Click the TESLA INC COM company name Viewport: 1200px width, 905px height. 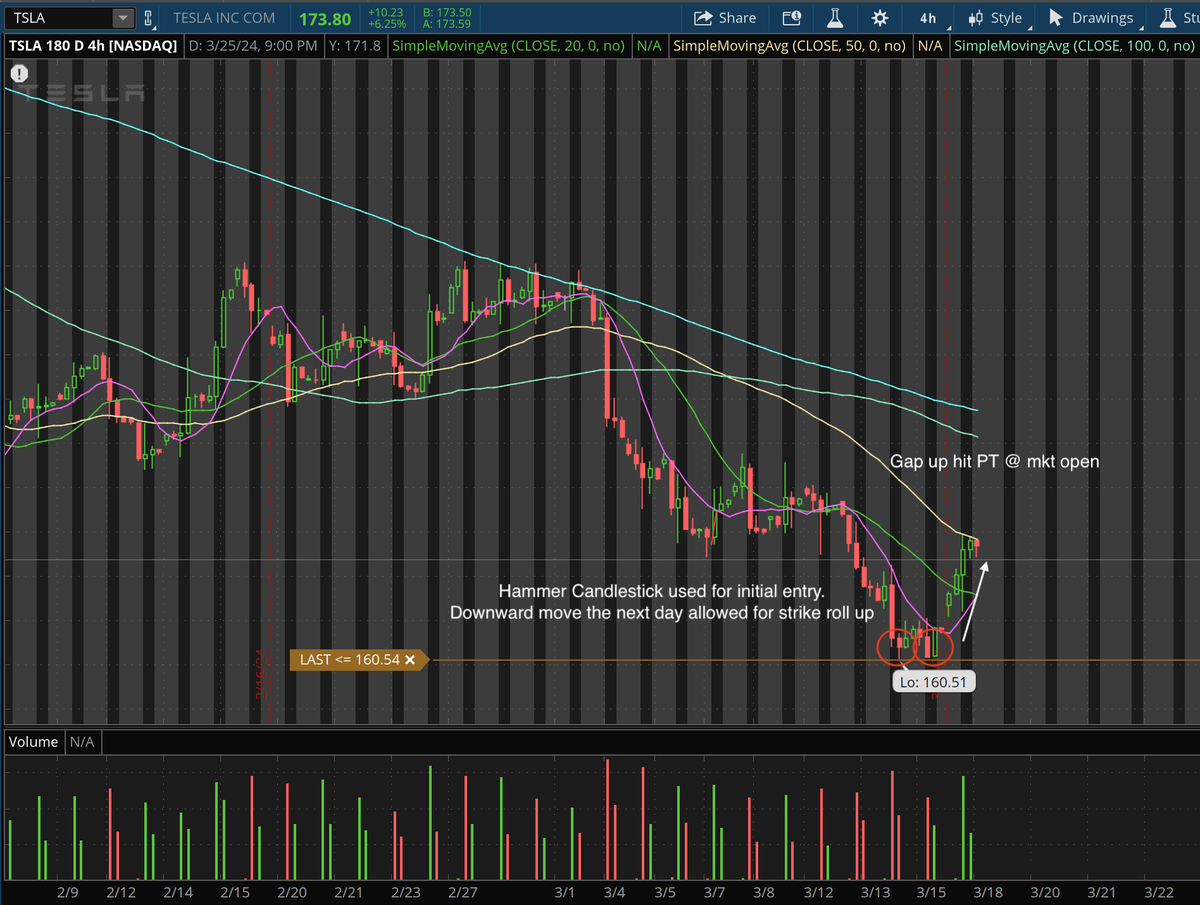click(223, 18)
